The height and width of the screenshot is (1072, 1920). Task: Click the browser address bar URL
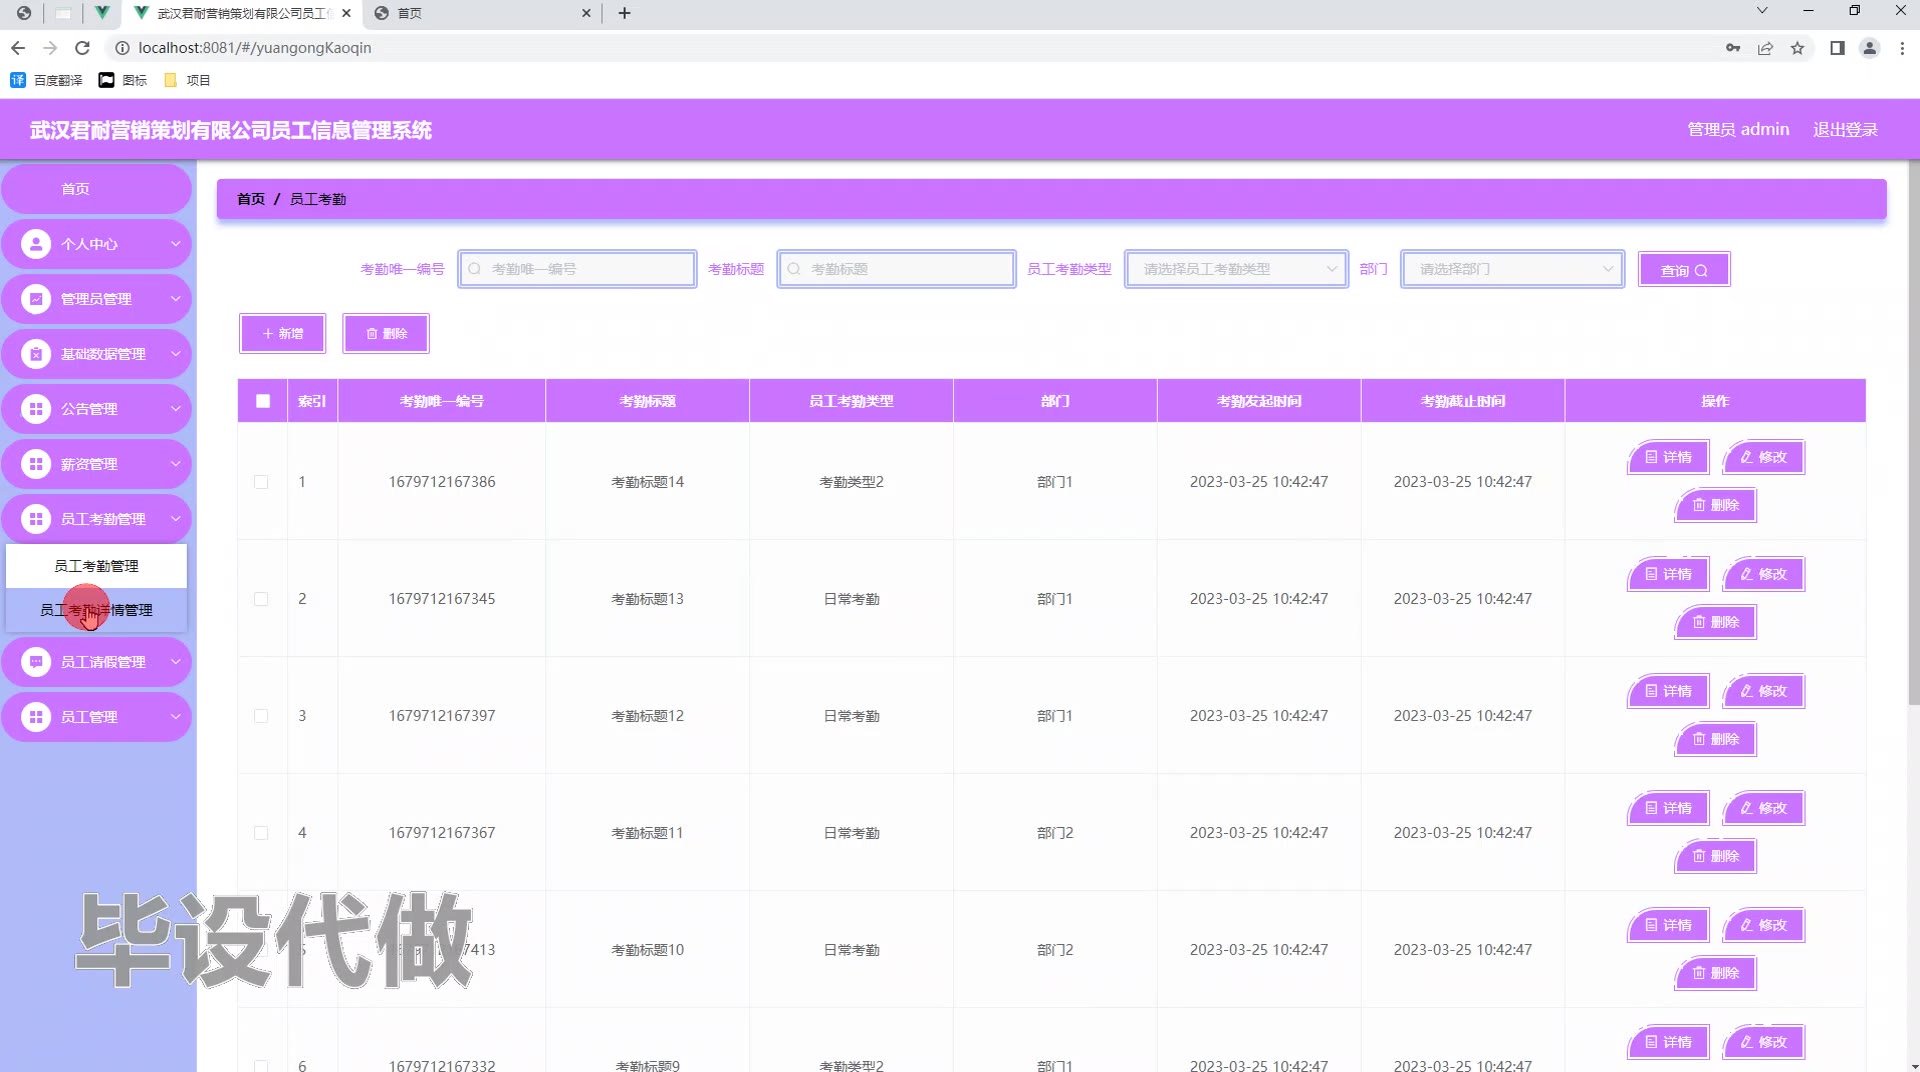(x=255, y=48)
